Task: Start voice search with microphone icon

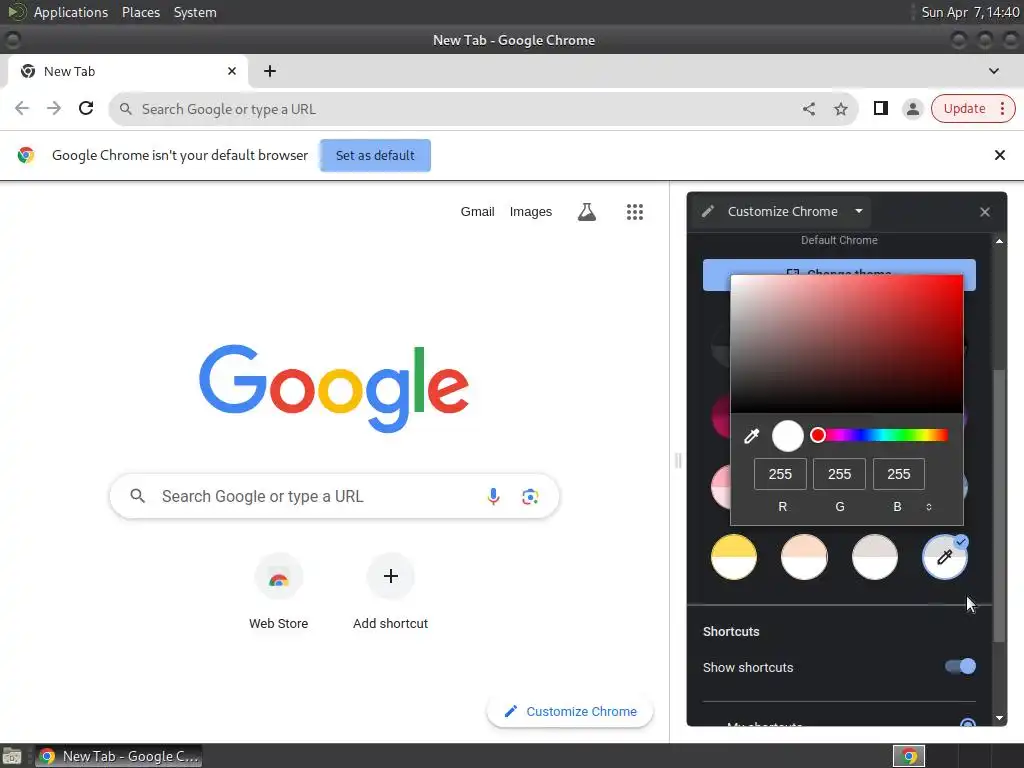Action: [x=493, y=496]
